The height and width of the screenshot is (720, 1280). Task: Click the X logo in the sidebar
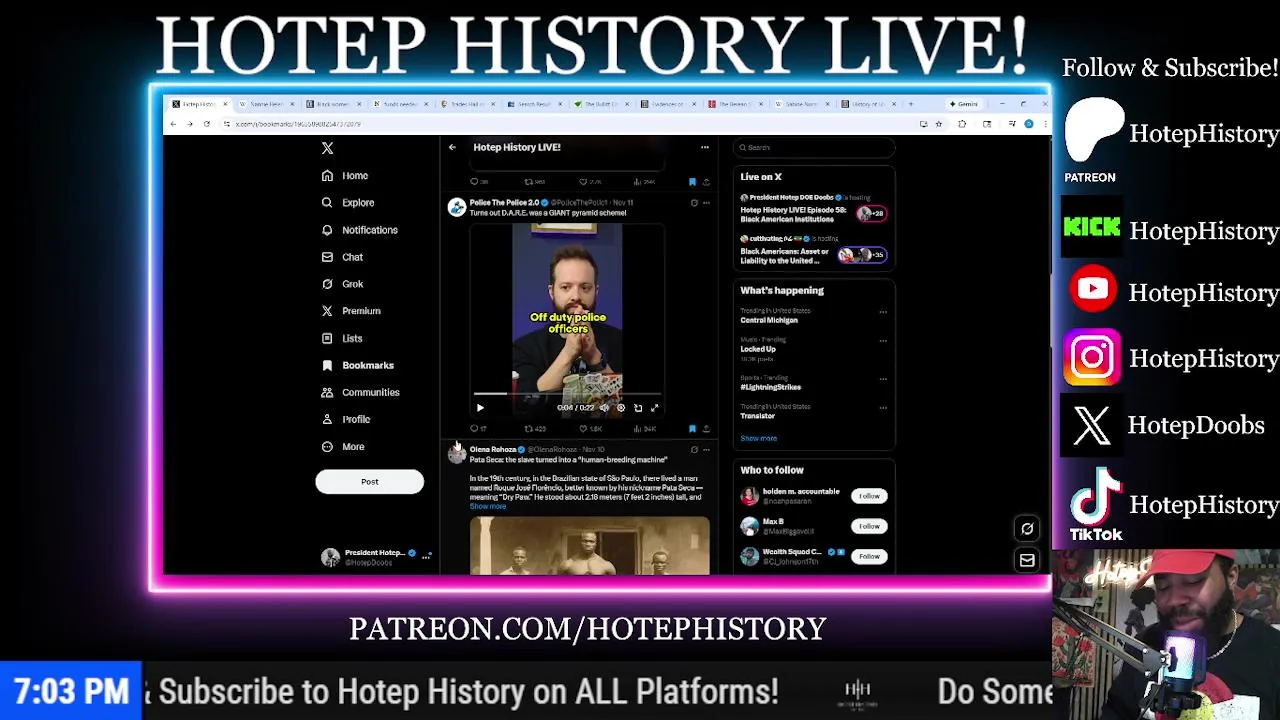[x=327, y=148]
